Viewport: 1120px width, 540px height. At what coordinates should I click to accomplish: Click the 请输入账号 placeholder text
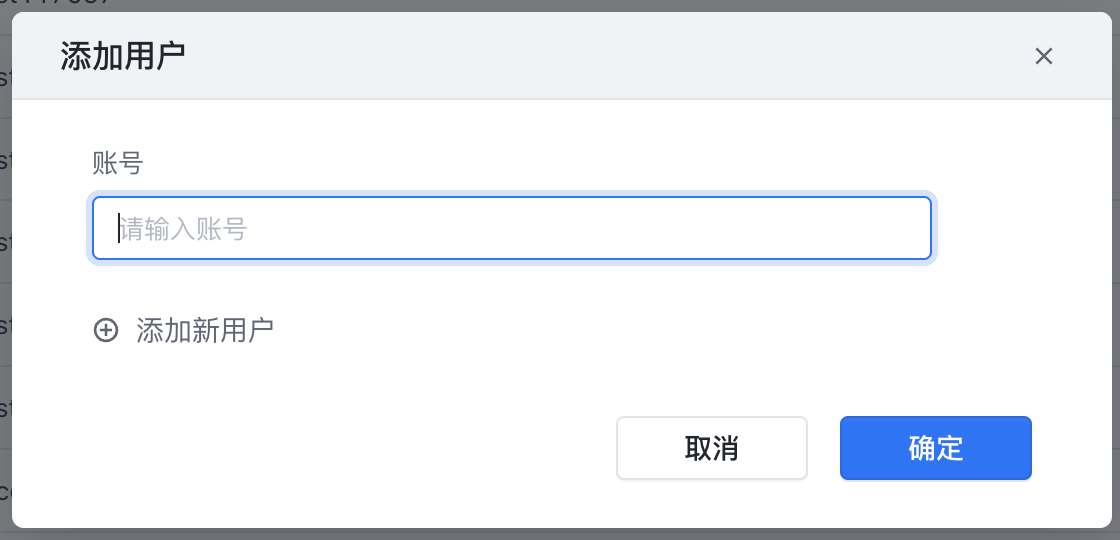coord(183,229)
